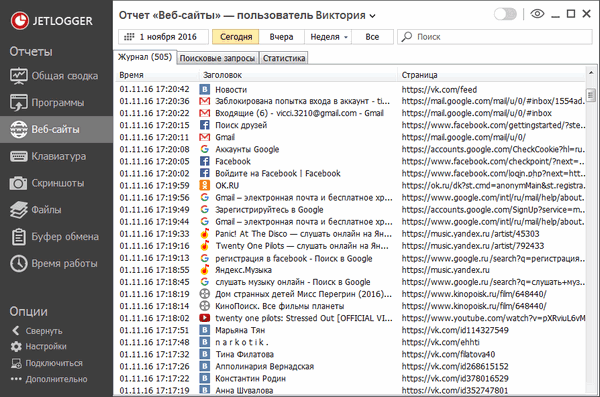Click the scrollbar up arrow

[591, 73]
